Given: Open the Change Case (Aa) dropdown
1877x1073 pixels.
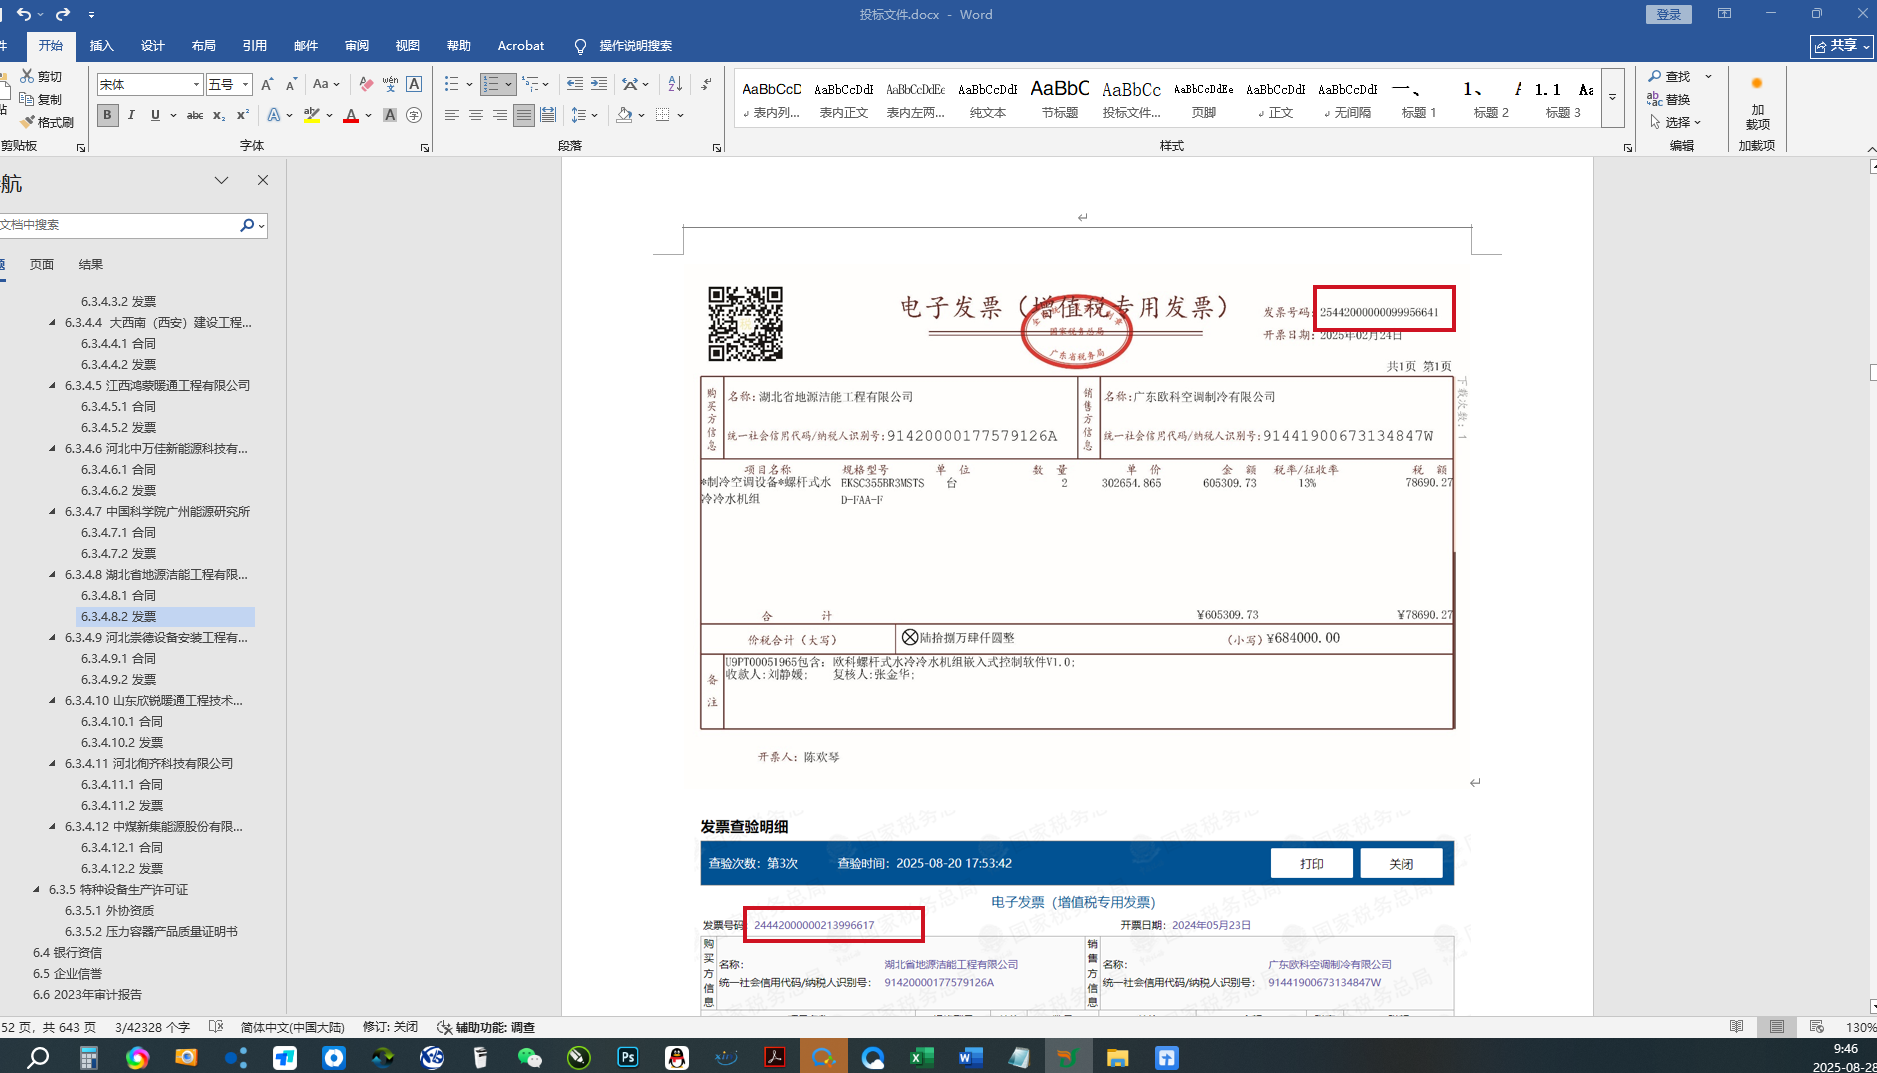Looking at the screenshot, I should click(326, 84).
